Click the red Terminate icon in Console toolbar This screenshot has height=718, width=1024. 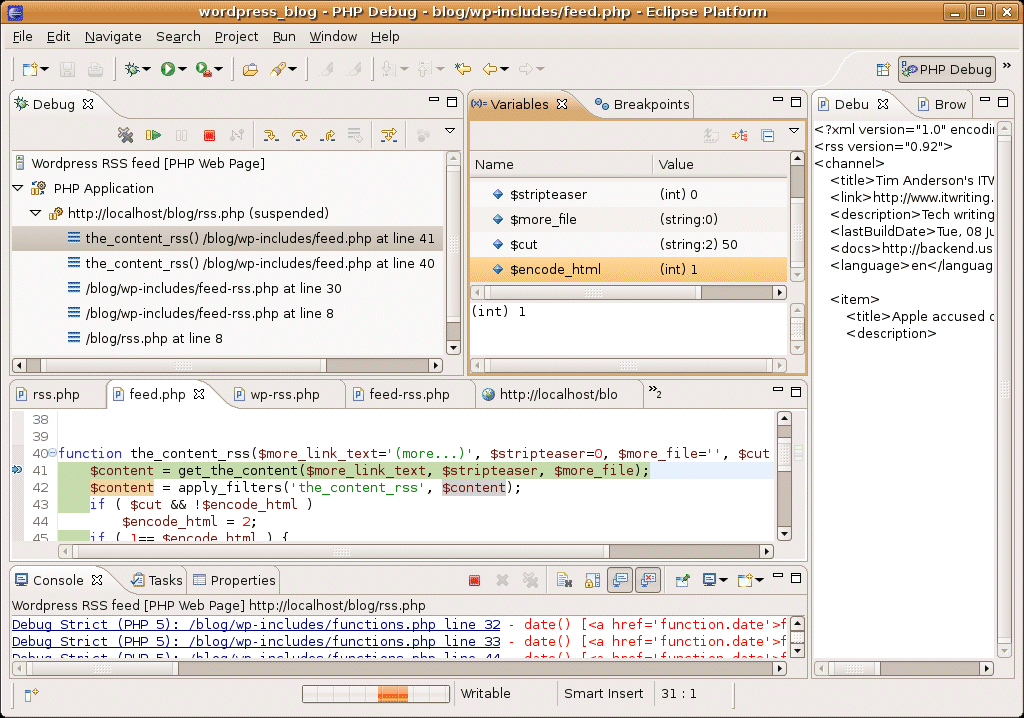click(x=475, y=580)
